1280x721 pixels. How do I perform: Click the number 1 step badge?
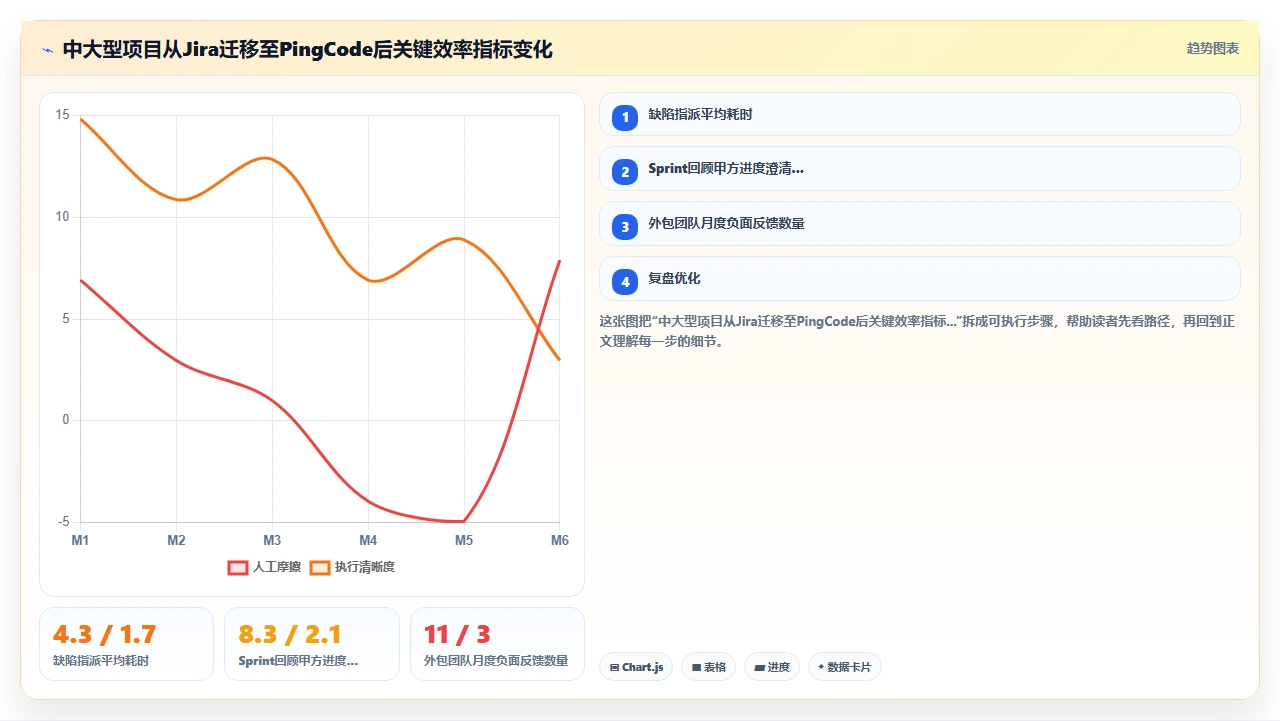(625, 117)
